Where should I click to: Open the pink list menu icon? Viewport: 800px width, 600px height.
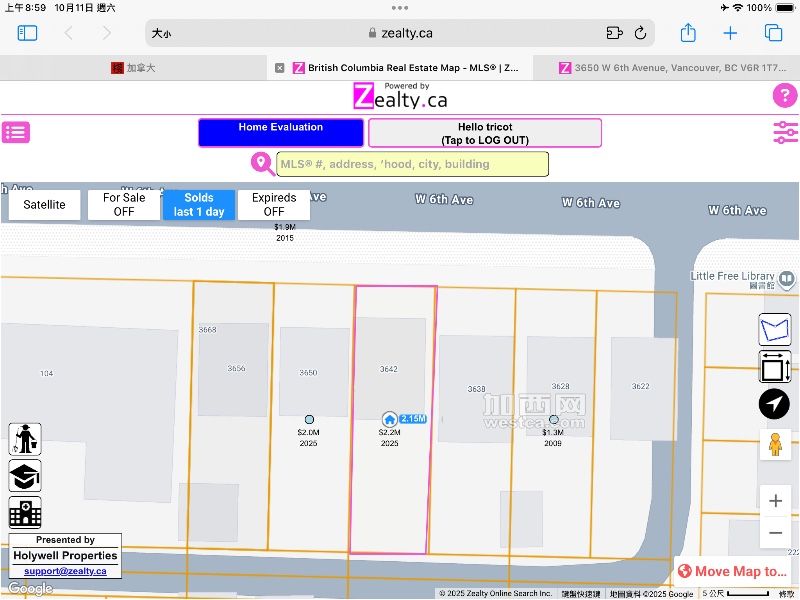tap(16, 132)
